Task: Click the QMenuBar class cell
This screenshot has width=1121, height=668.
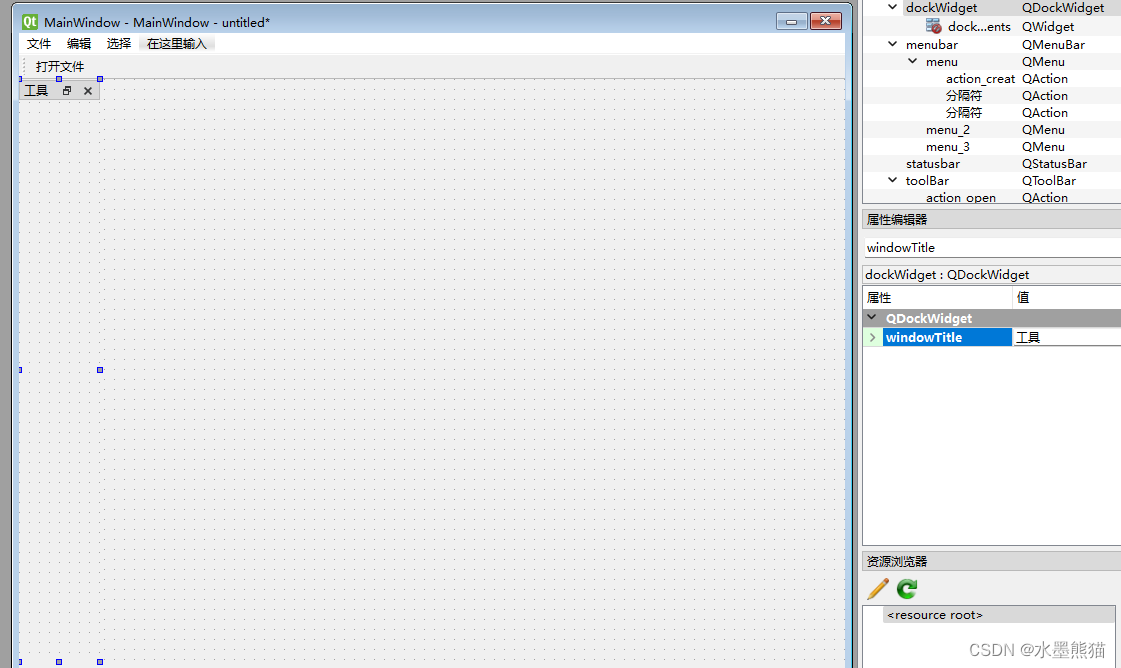Action: [x=1053, y=44]
